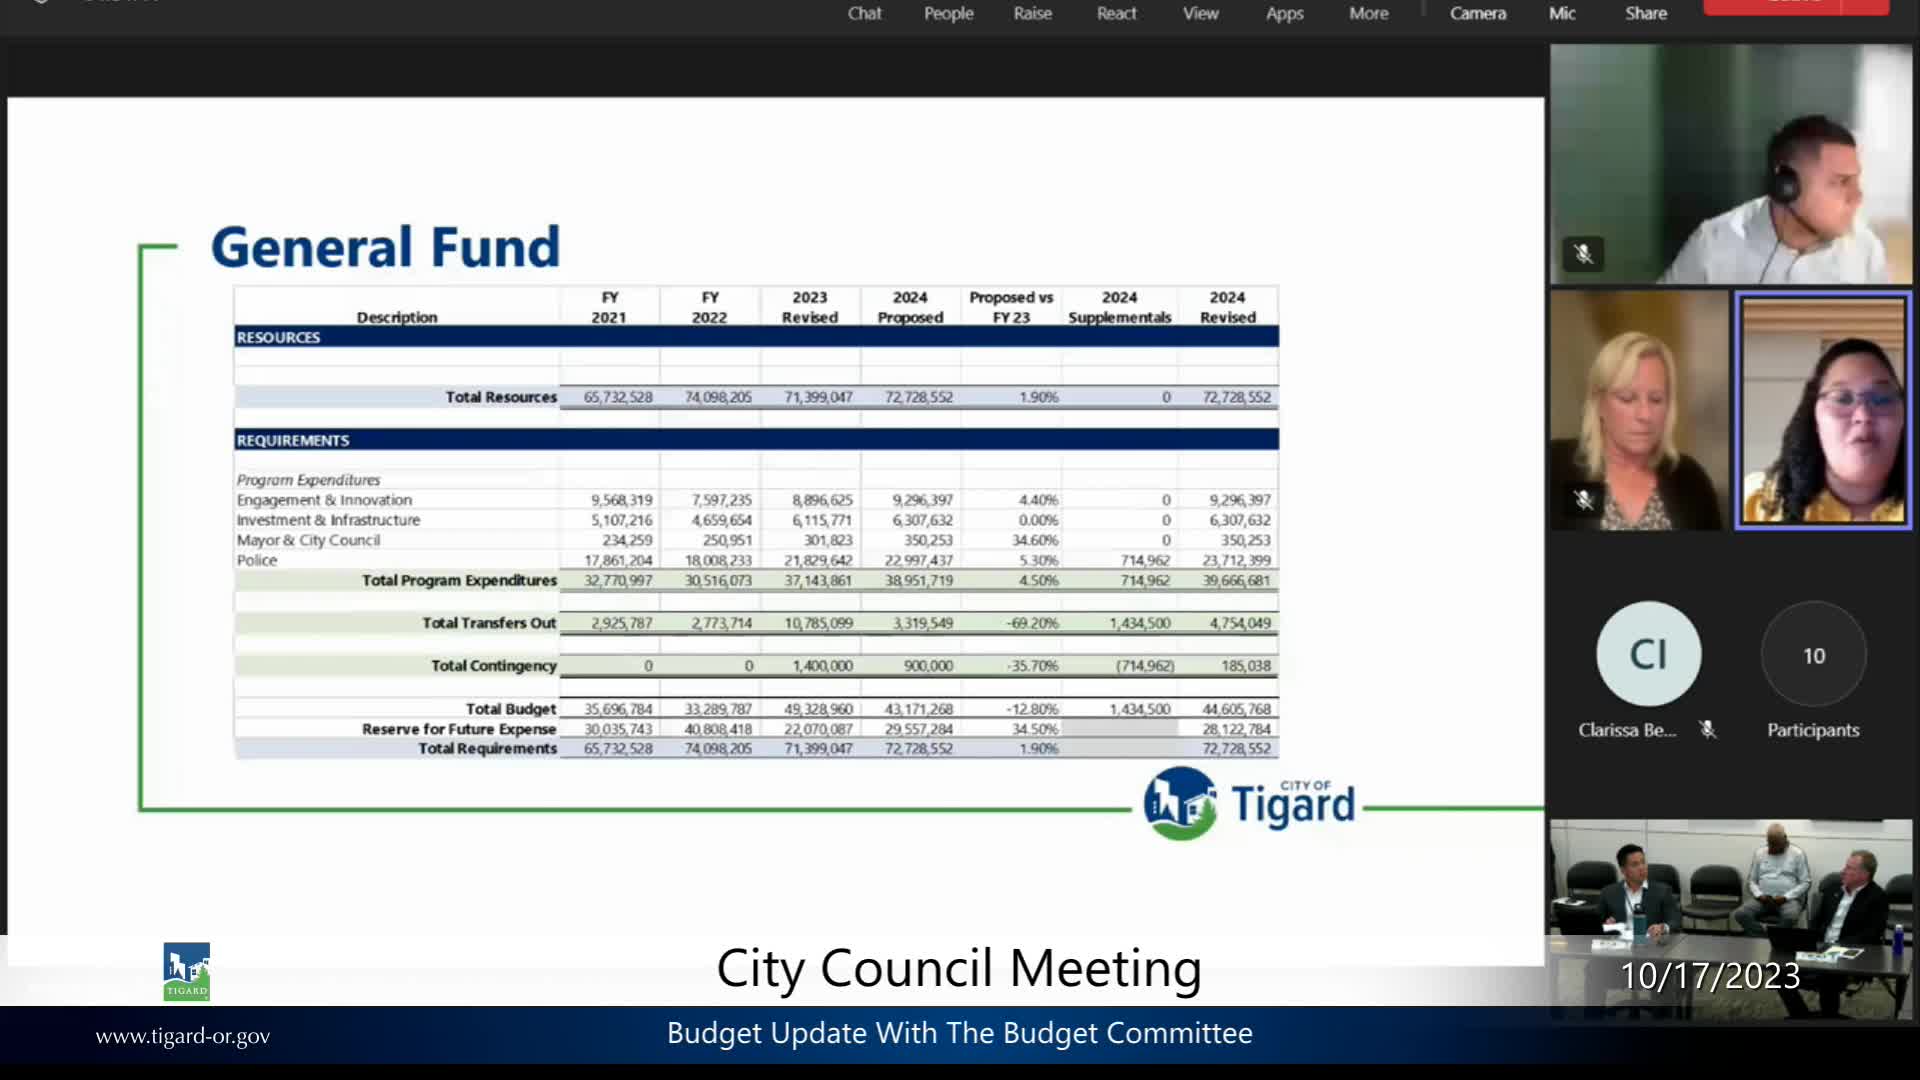Viewport: 1920px width, 1080px height.
Task: Open the 10 Participants overflow circle
Action: coord(1813,655)
